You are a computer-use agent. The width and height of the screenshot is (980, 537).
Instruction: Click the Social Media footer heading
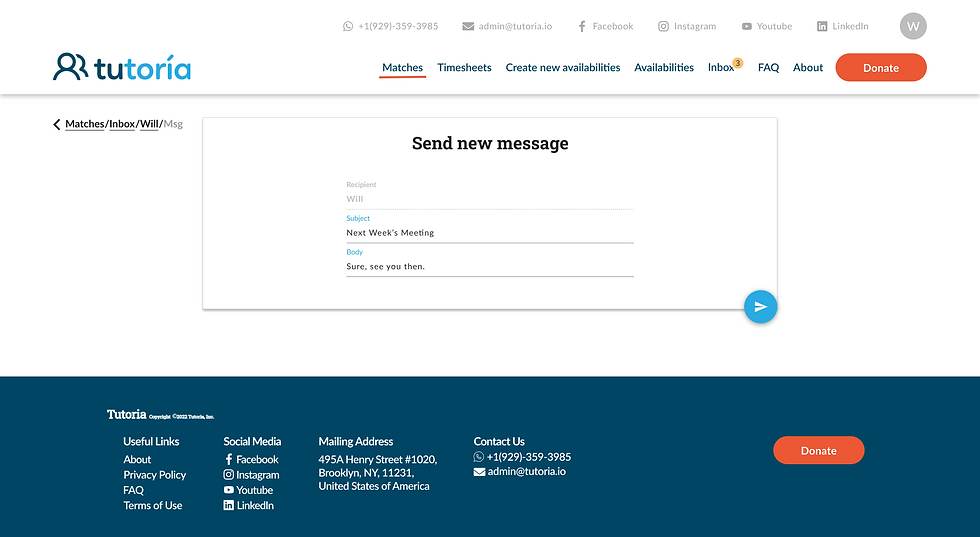(252, 441)
